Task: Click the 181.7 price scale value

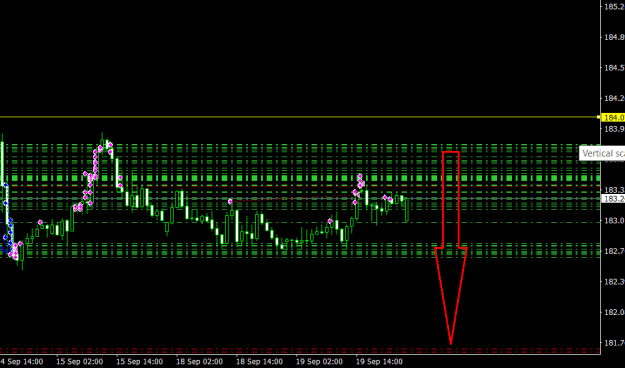Action: click(615, 343)
